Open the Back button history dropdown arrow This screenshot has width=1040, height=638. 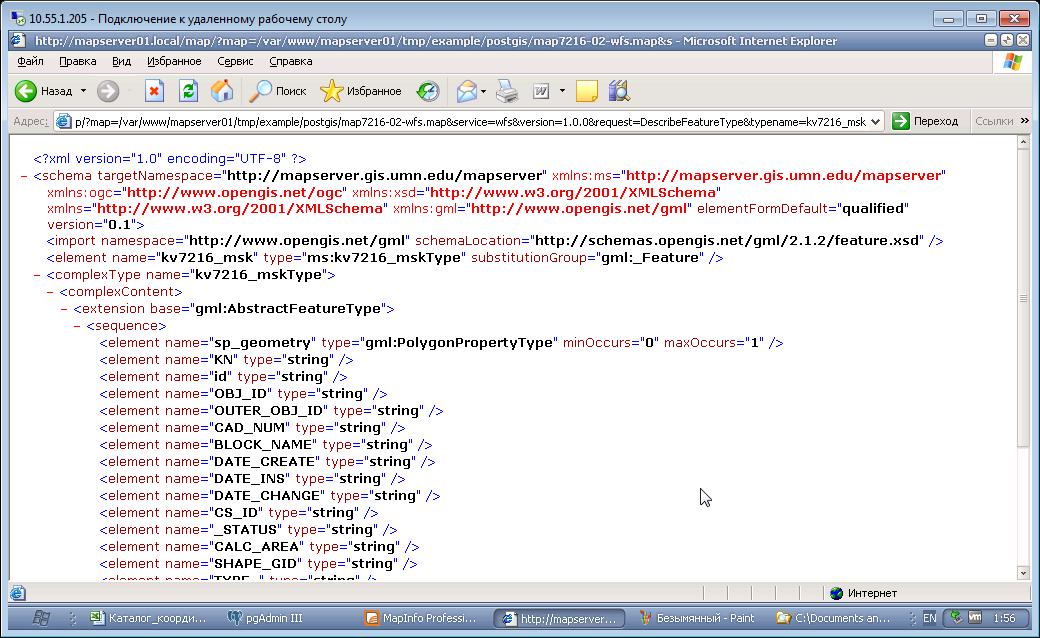click(83, 91)
